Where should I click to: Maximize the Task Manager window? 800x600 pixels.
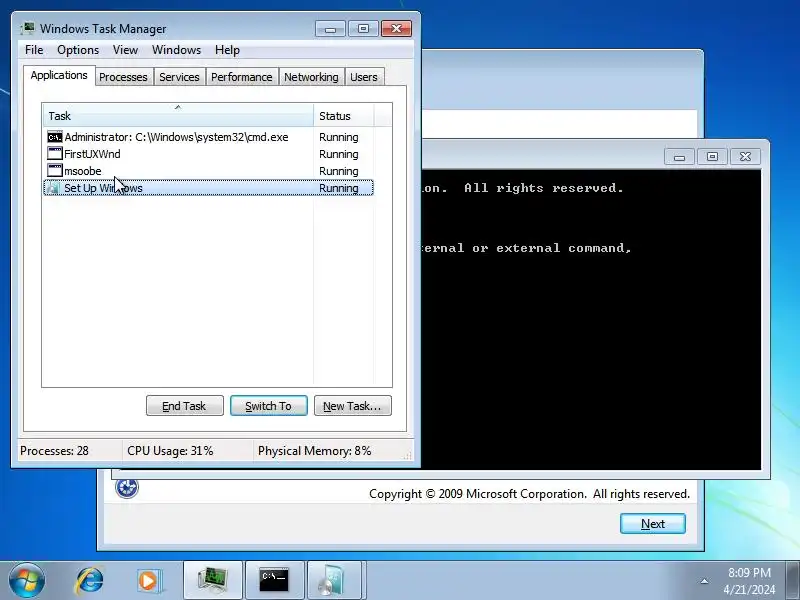point(363,29)
